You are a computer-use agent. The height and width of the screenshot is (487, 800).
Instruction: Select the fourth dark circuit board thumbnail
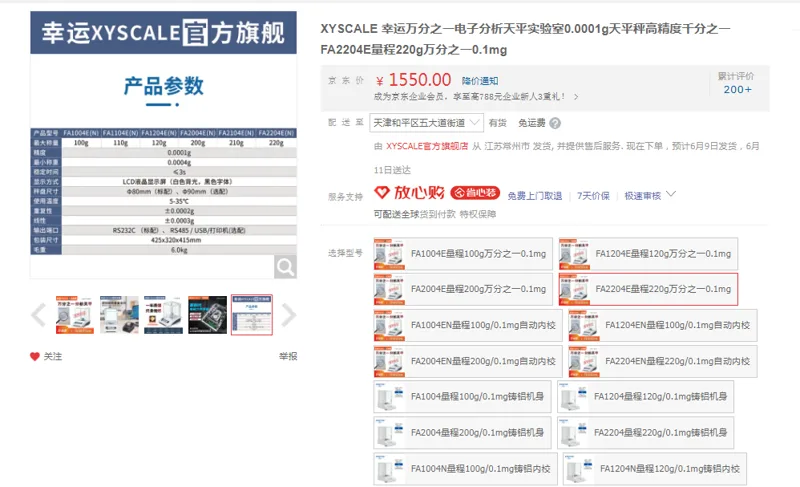[208, 315]
